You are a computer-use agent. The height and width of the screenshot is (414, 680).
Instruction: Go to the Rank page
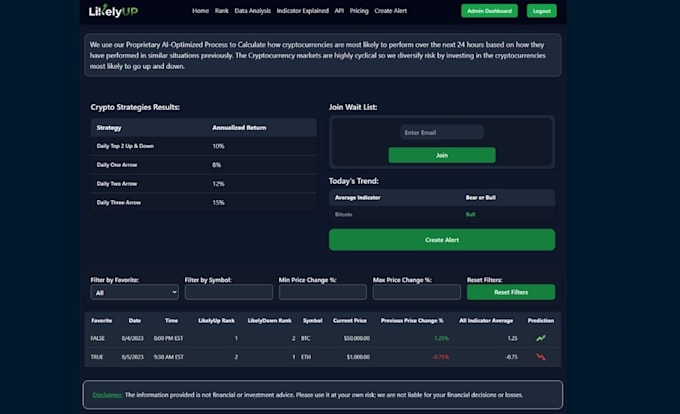222,11
